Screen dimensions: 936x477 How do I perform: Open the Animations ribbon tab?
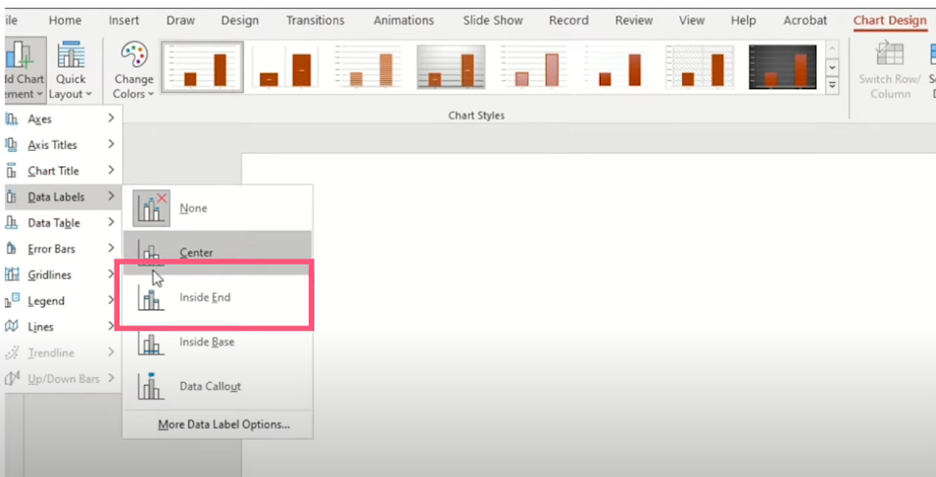(x=403, y=20)
